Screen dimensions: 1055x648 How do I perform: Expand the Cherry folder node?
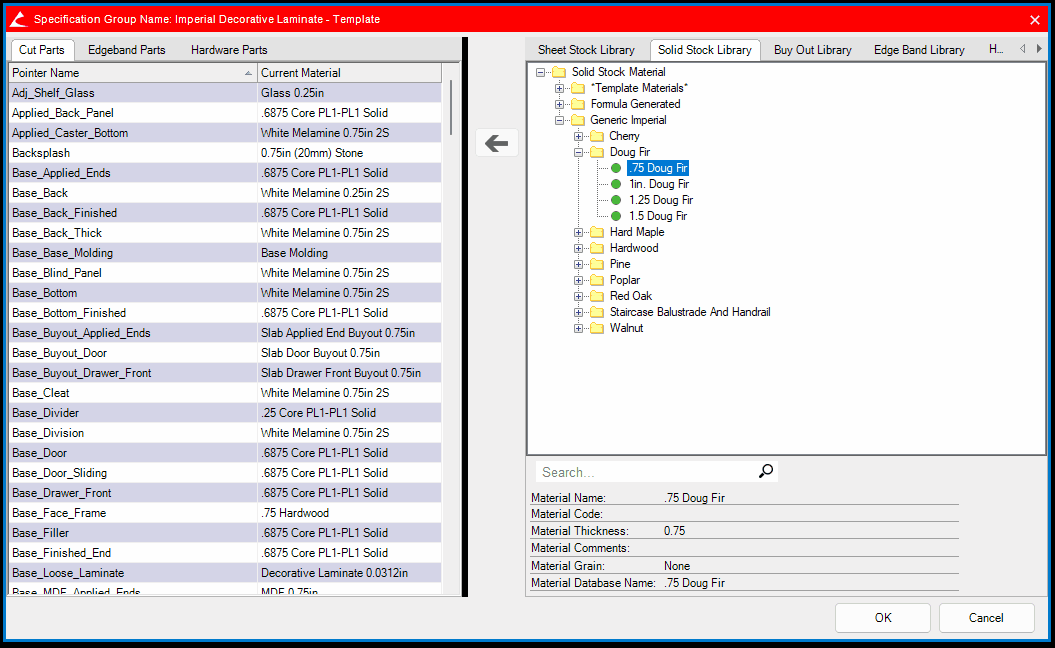[x=580, y=136]
